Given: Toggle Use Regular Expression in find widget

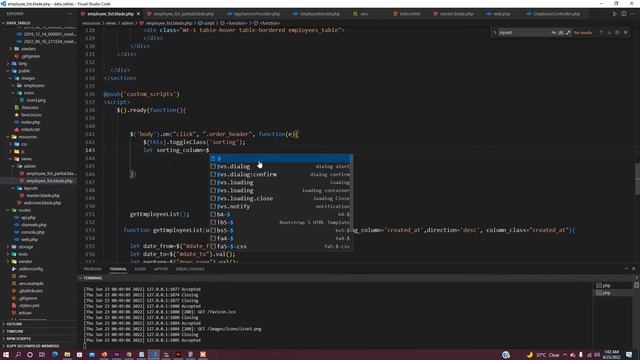Looking at the screenshot, I should tap(568, 32).
